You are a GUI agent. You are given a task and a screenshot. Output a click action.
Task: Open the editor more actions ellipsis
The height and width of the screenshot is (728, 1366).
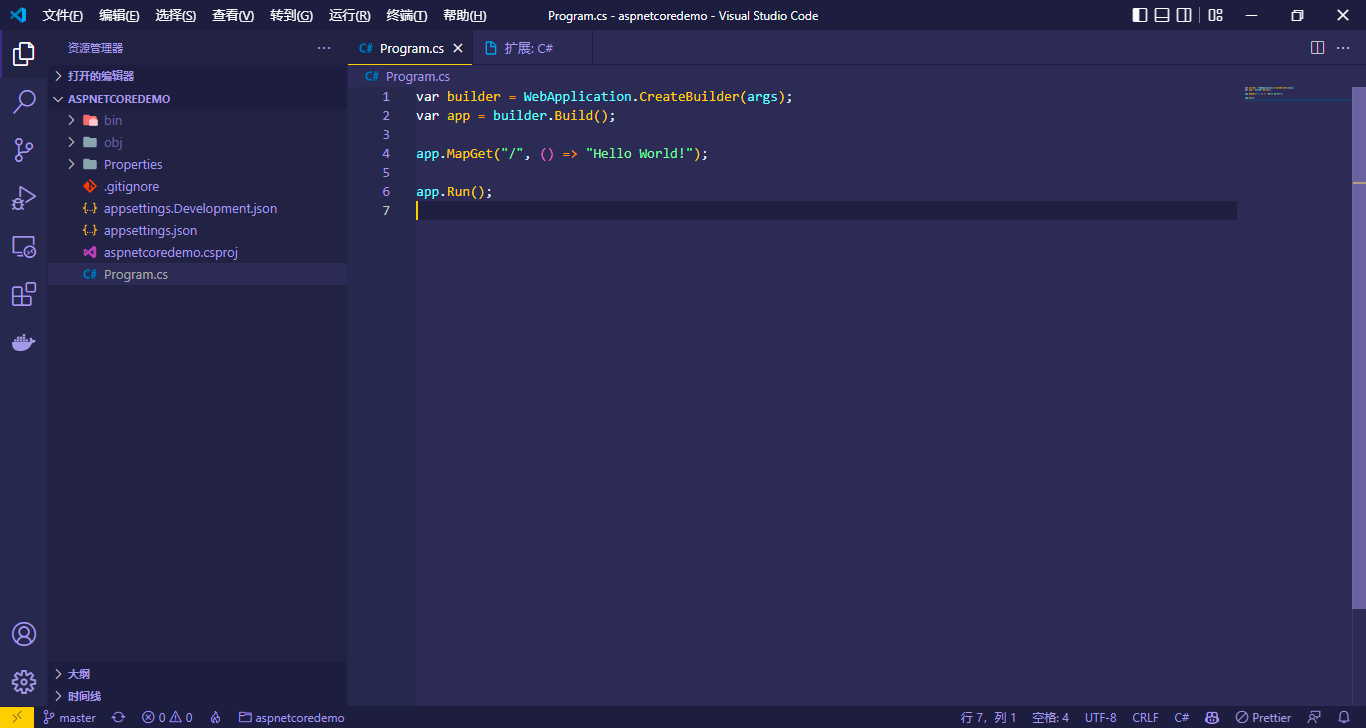pyautogui.click(x=1343, y=48)
